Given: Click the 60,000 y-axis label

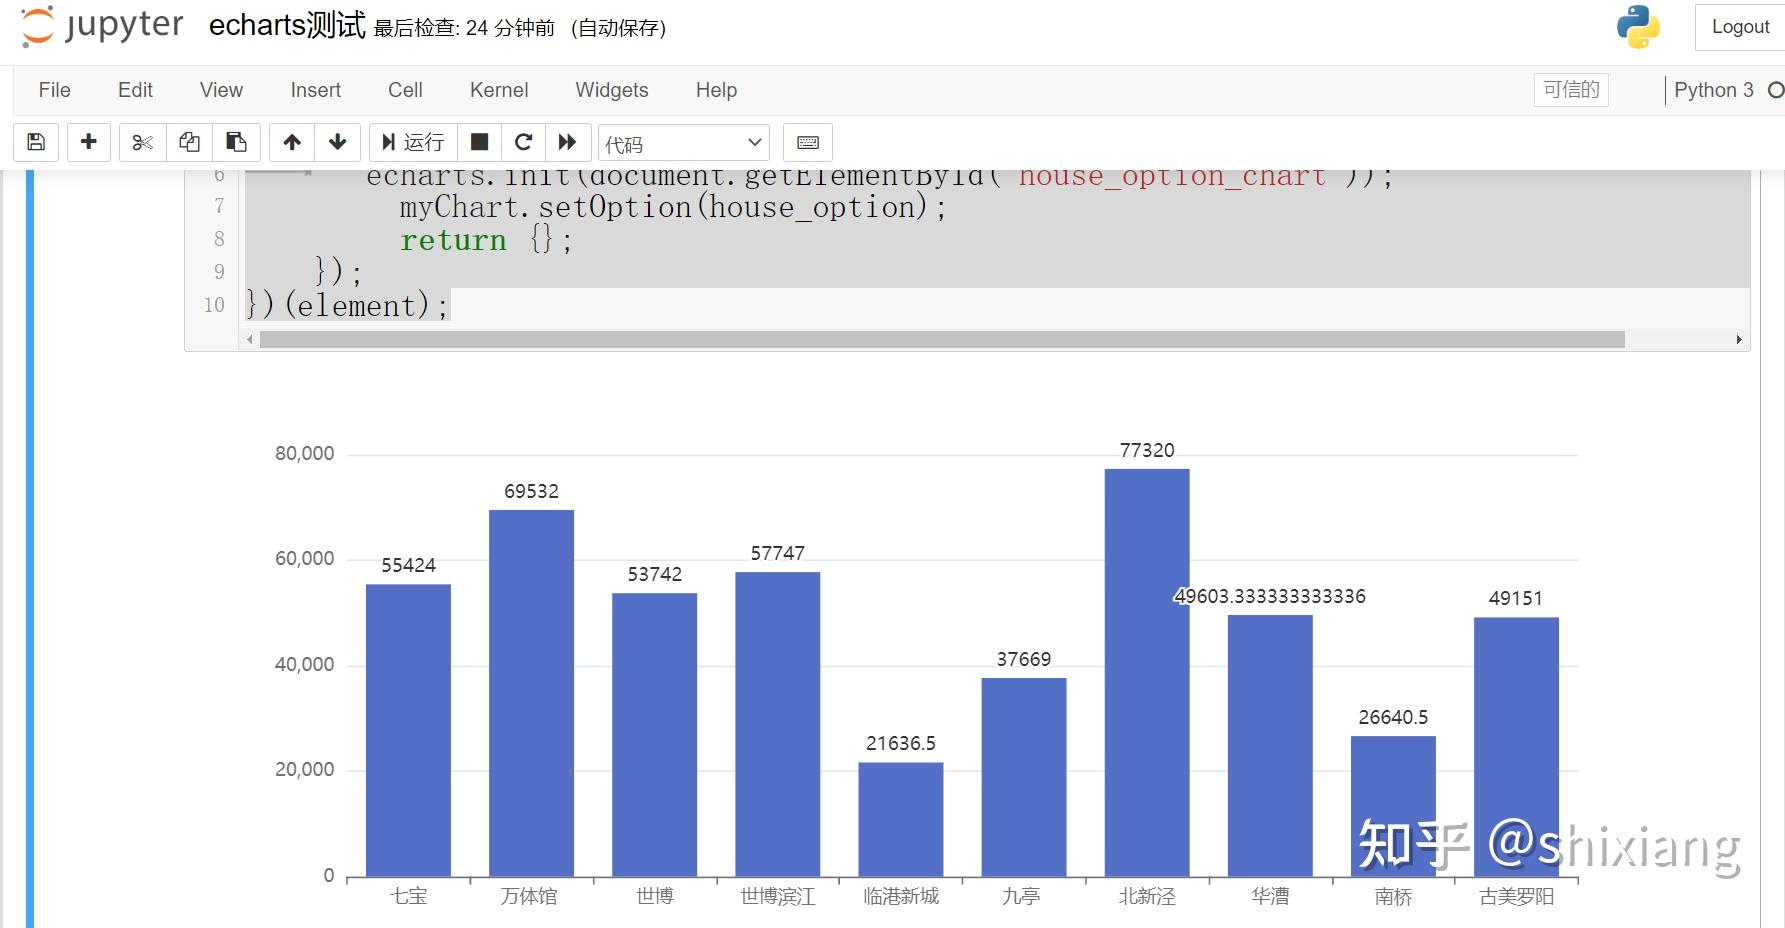Looking at the screenshot, I should 305,559.
